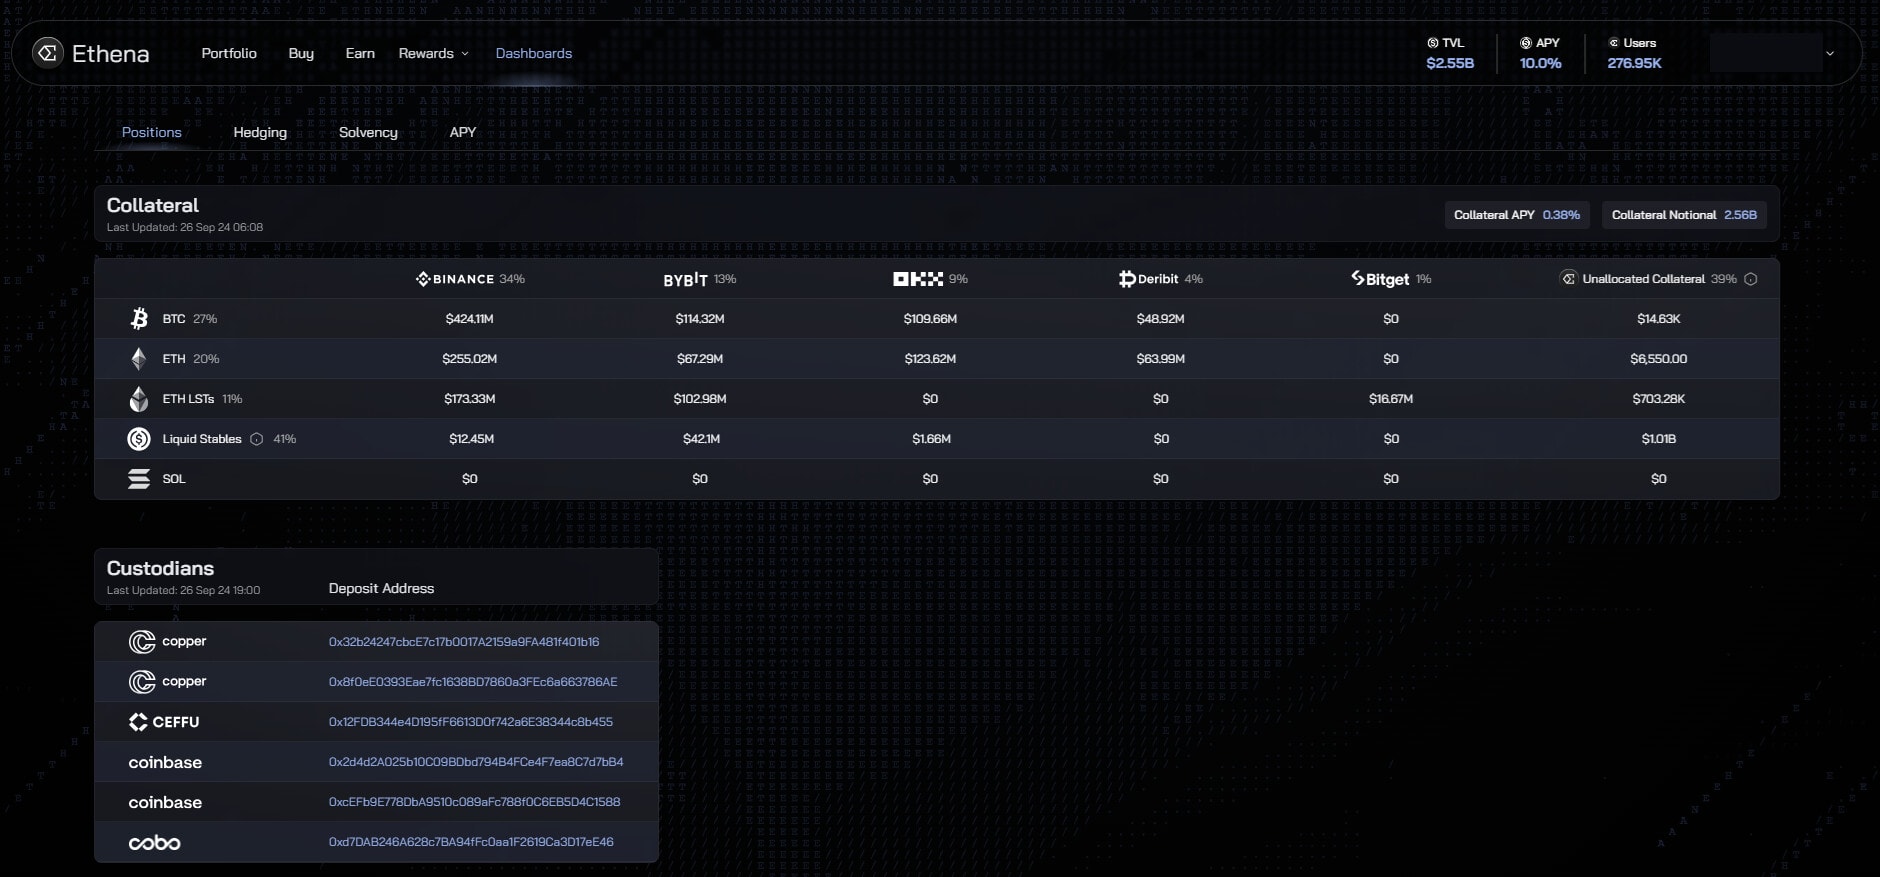Image resolution: width=1880 pixels, height=877 pixels.
Task: Click the Liquid Stables dollar icon
Action: [x=139, y=439]
